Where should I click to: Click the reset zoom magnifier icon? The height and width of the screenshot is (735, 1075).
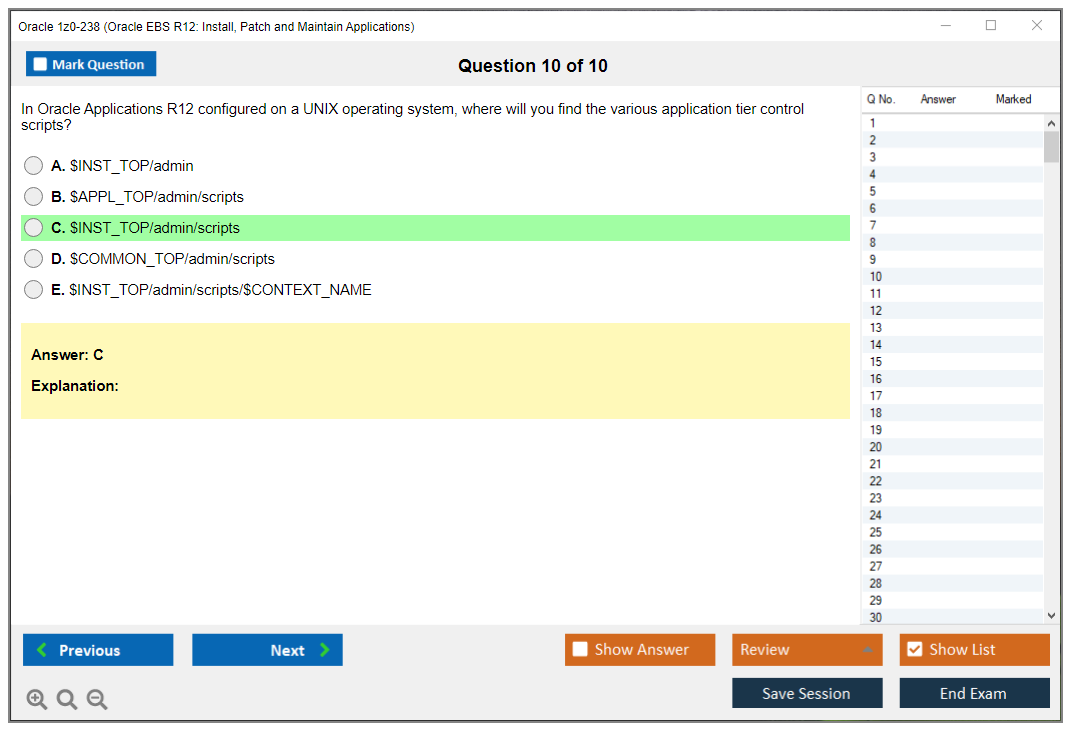(x=67, y=700)
